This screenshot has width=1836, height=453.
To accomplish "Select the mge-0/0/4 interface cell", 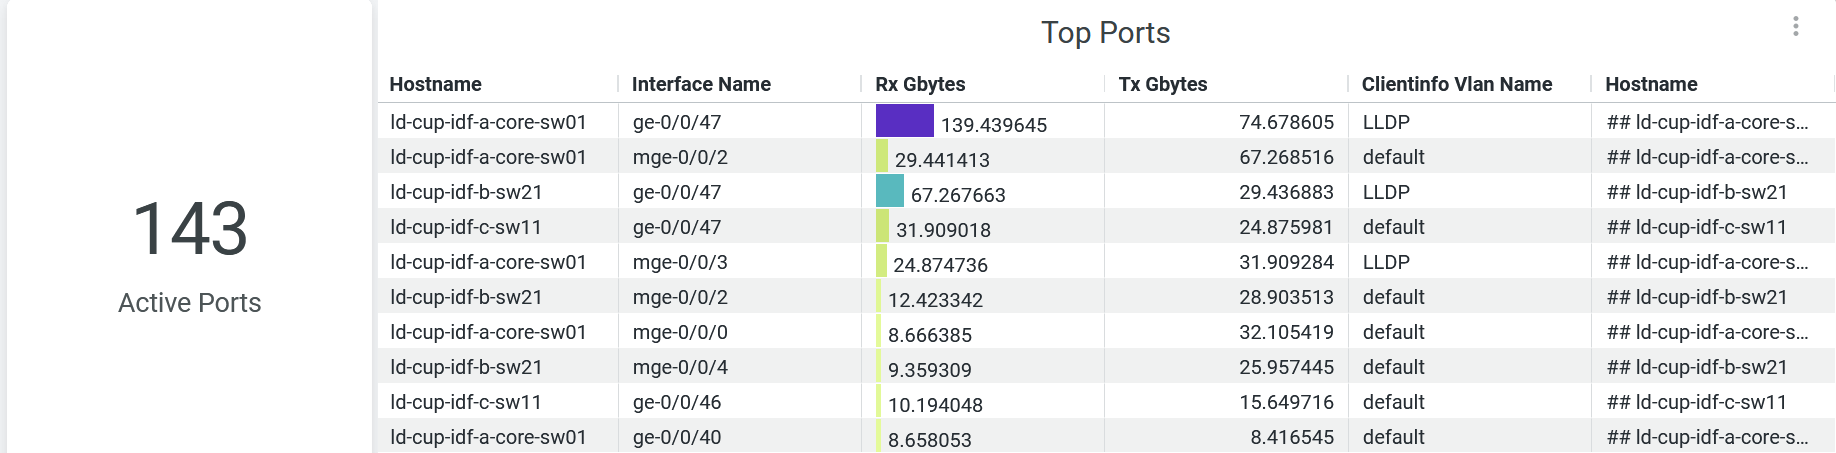I will [x=680, y=367].
